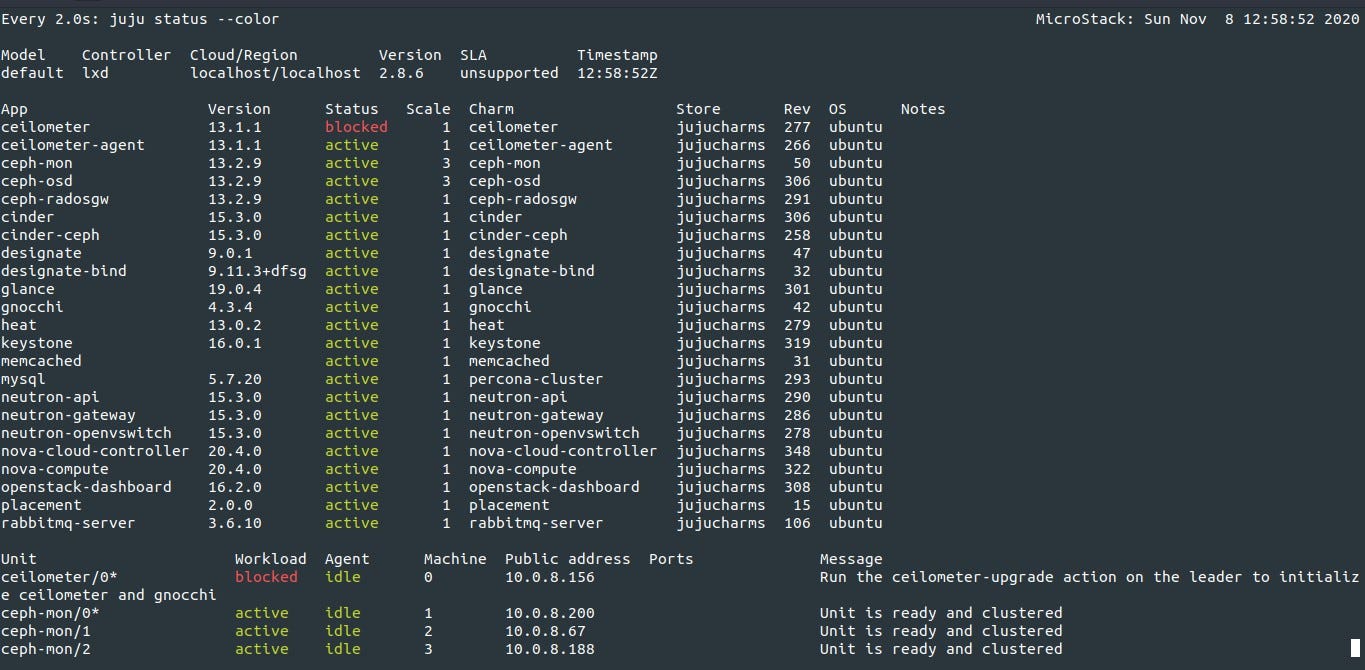Select 'memcached' app name

pyautogui.click(x=41, y=361)
